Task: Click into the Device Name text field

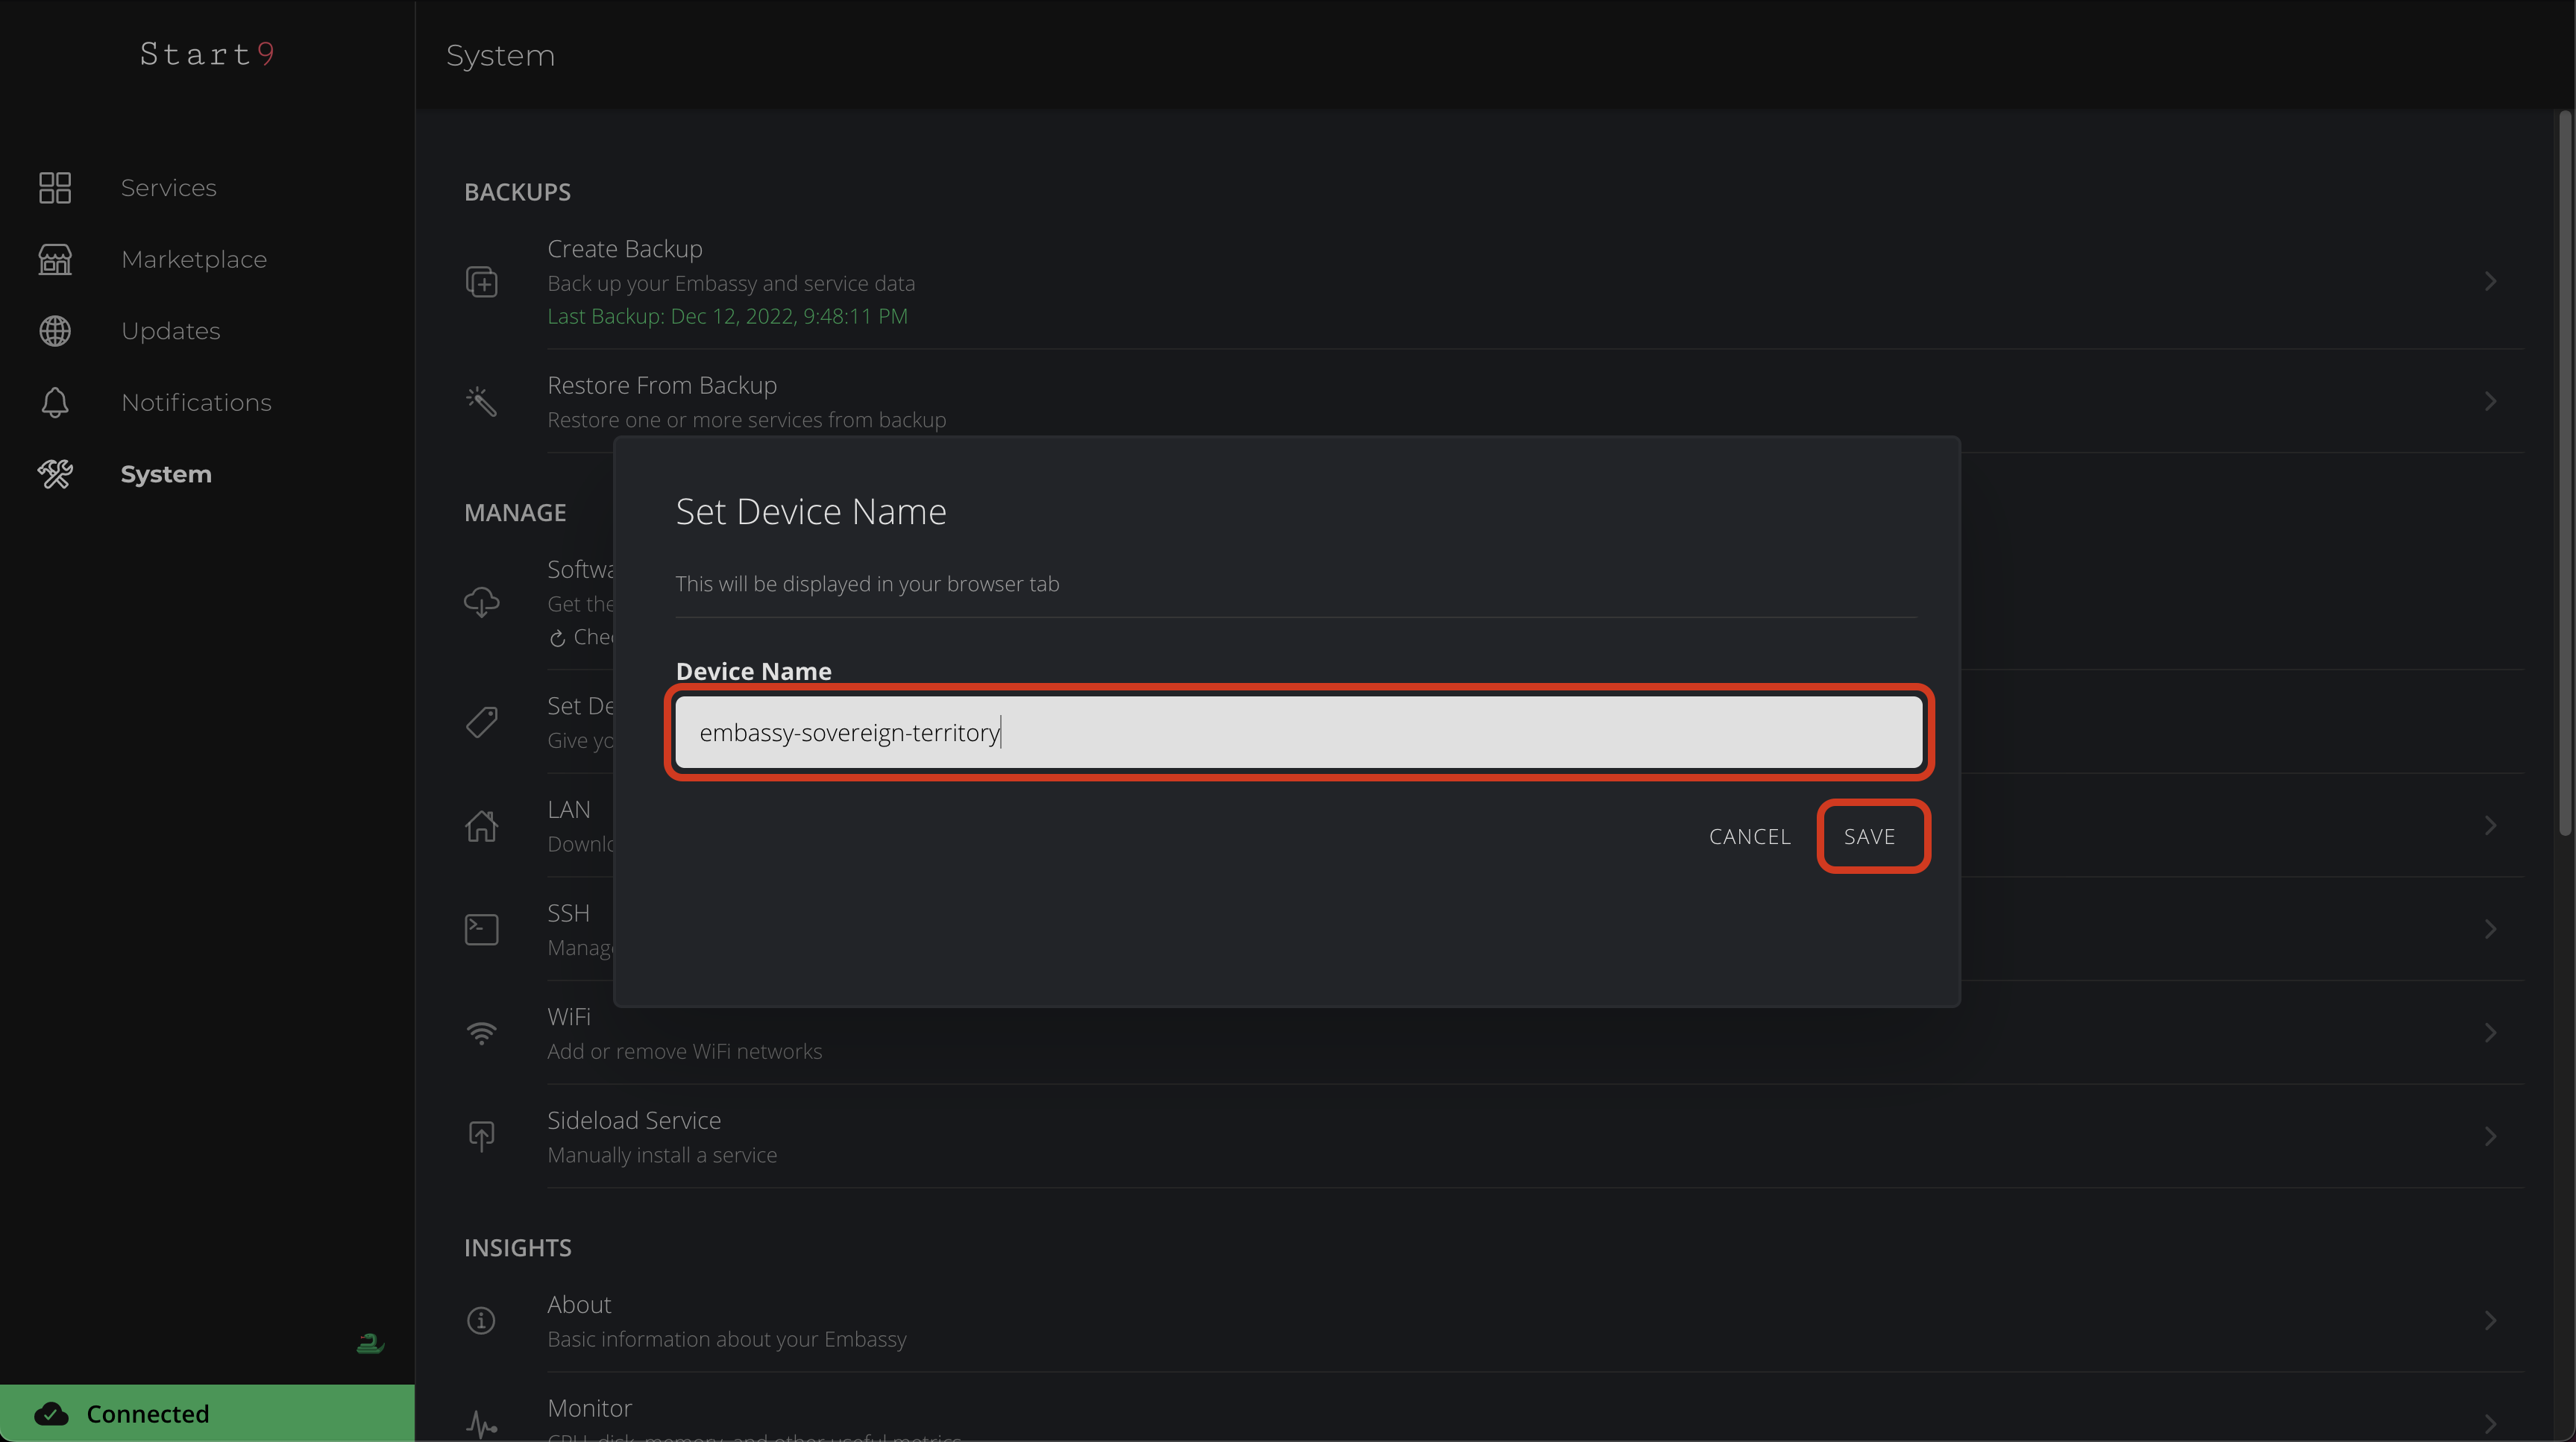Action: [x=1298, y=733]
